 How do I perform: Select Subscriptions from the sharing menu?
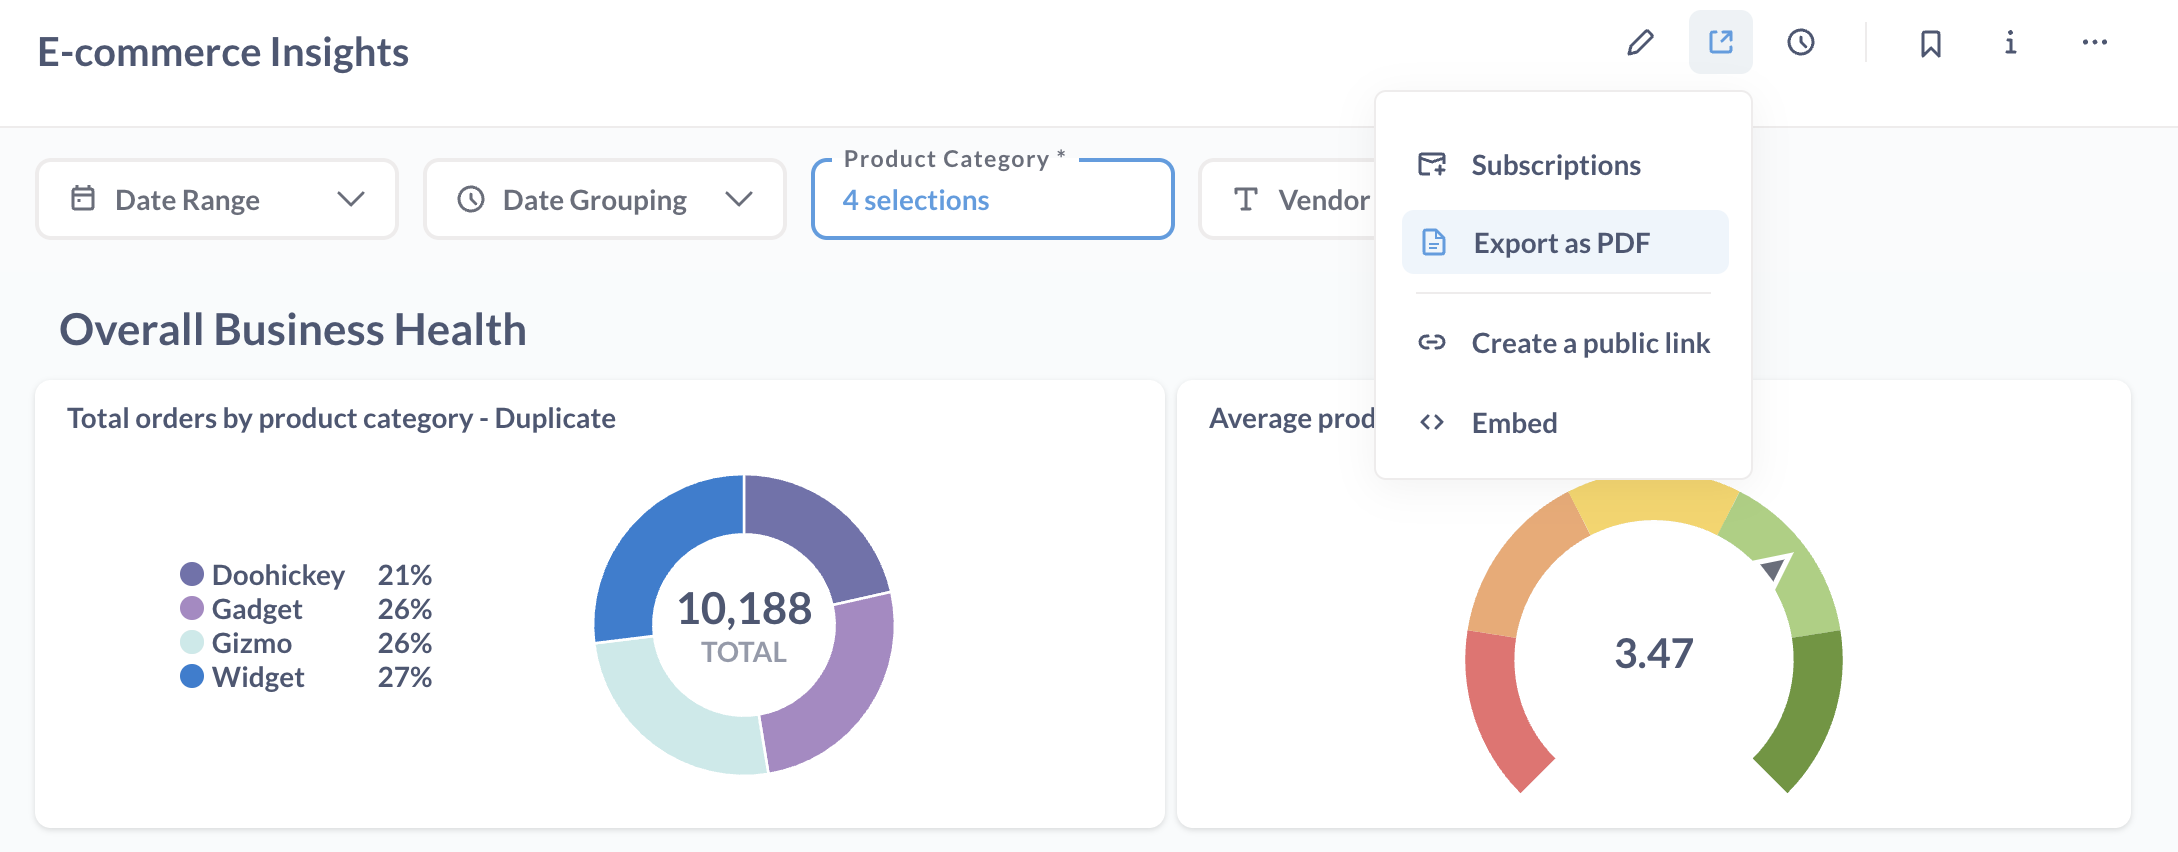[1555, 165]
